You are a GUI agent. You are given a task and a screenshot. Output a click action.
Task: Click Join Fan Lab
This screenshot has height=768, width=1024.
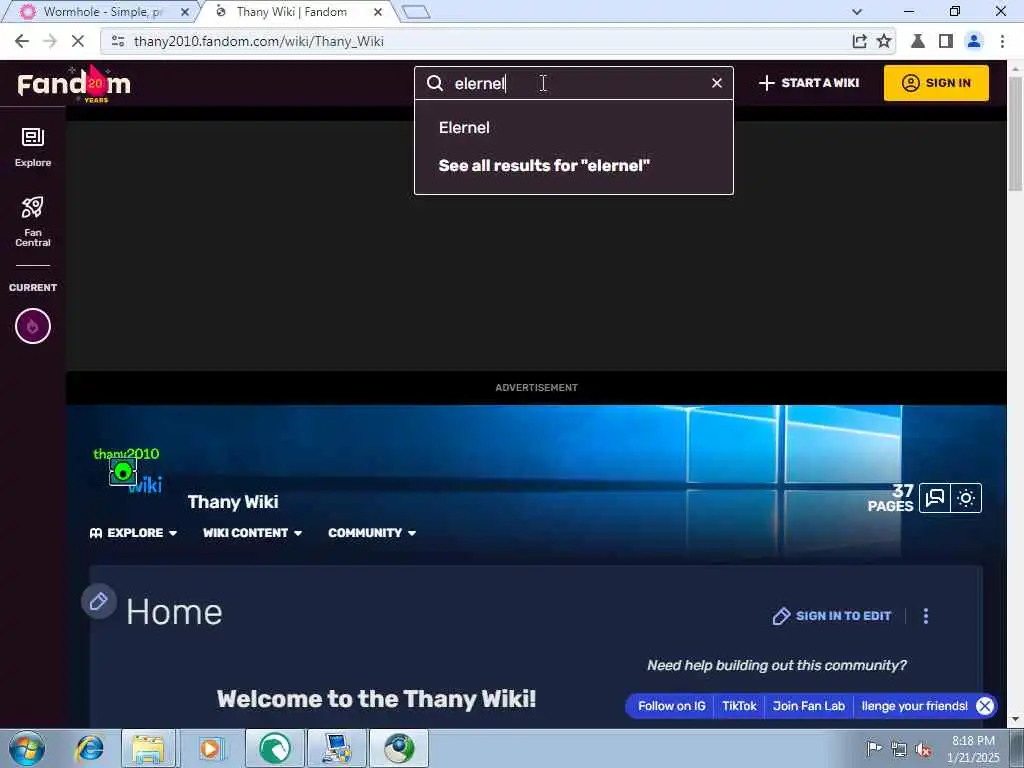pos(808,706)
